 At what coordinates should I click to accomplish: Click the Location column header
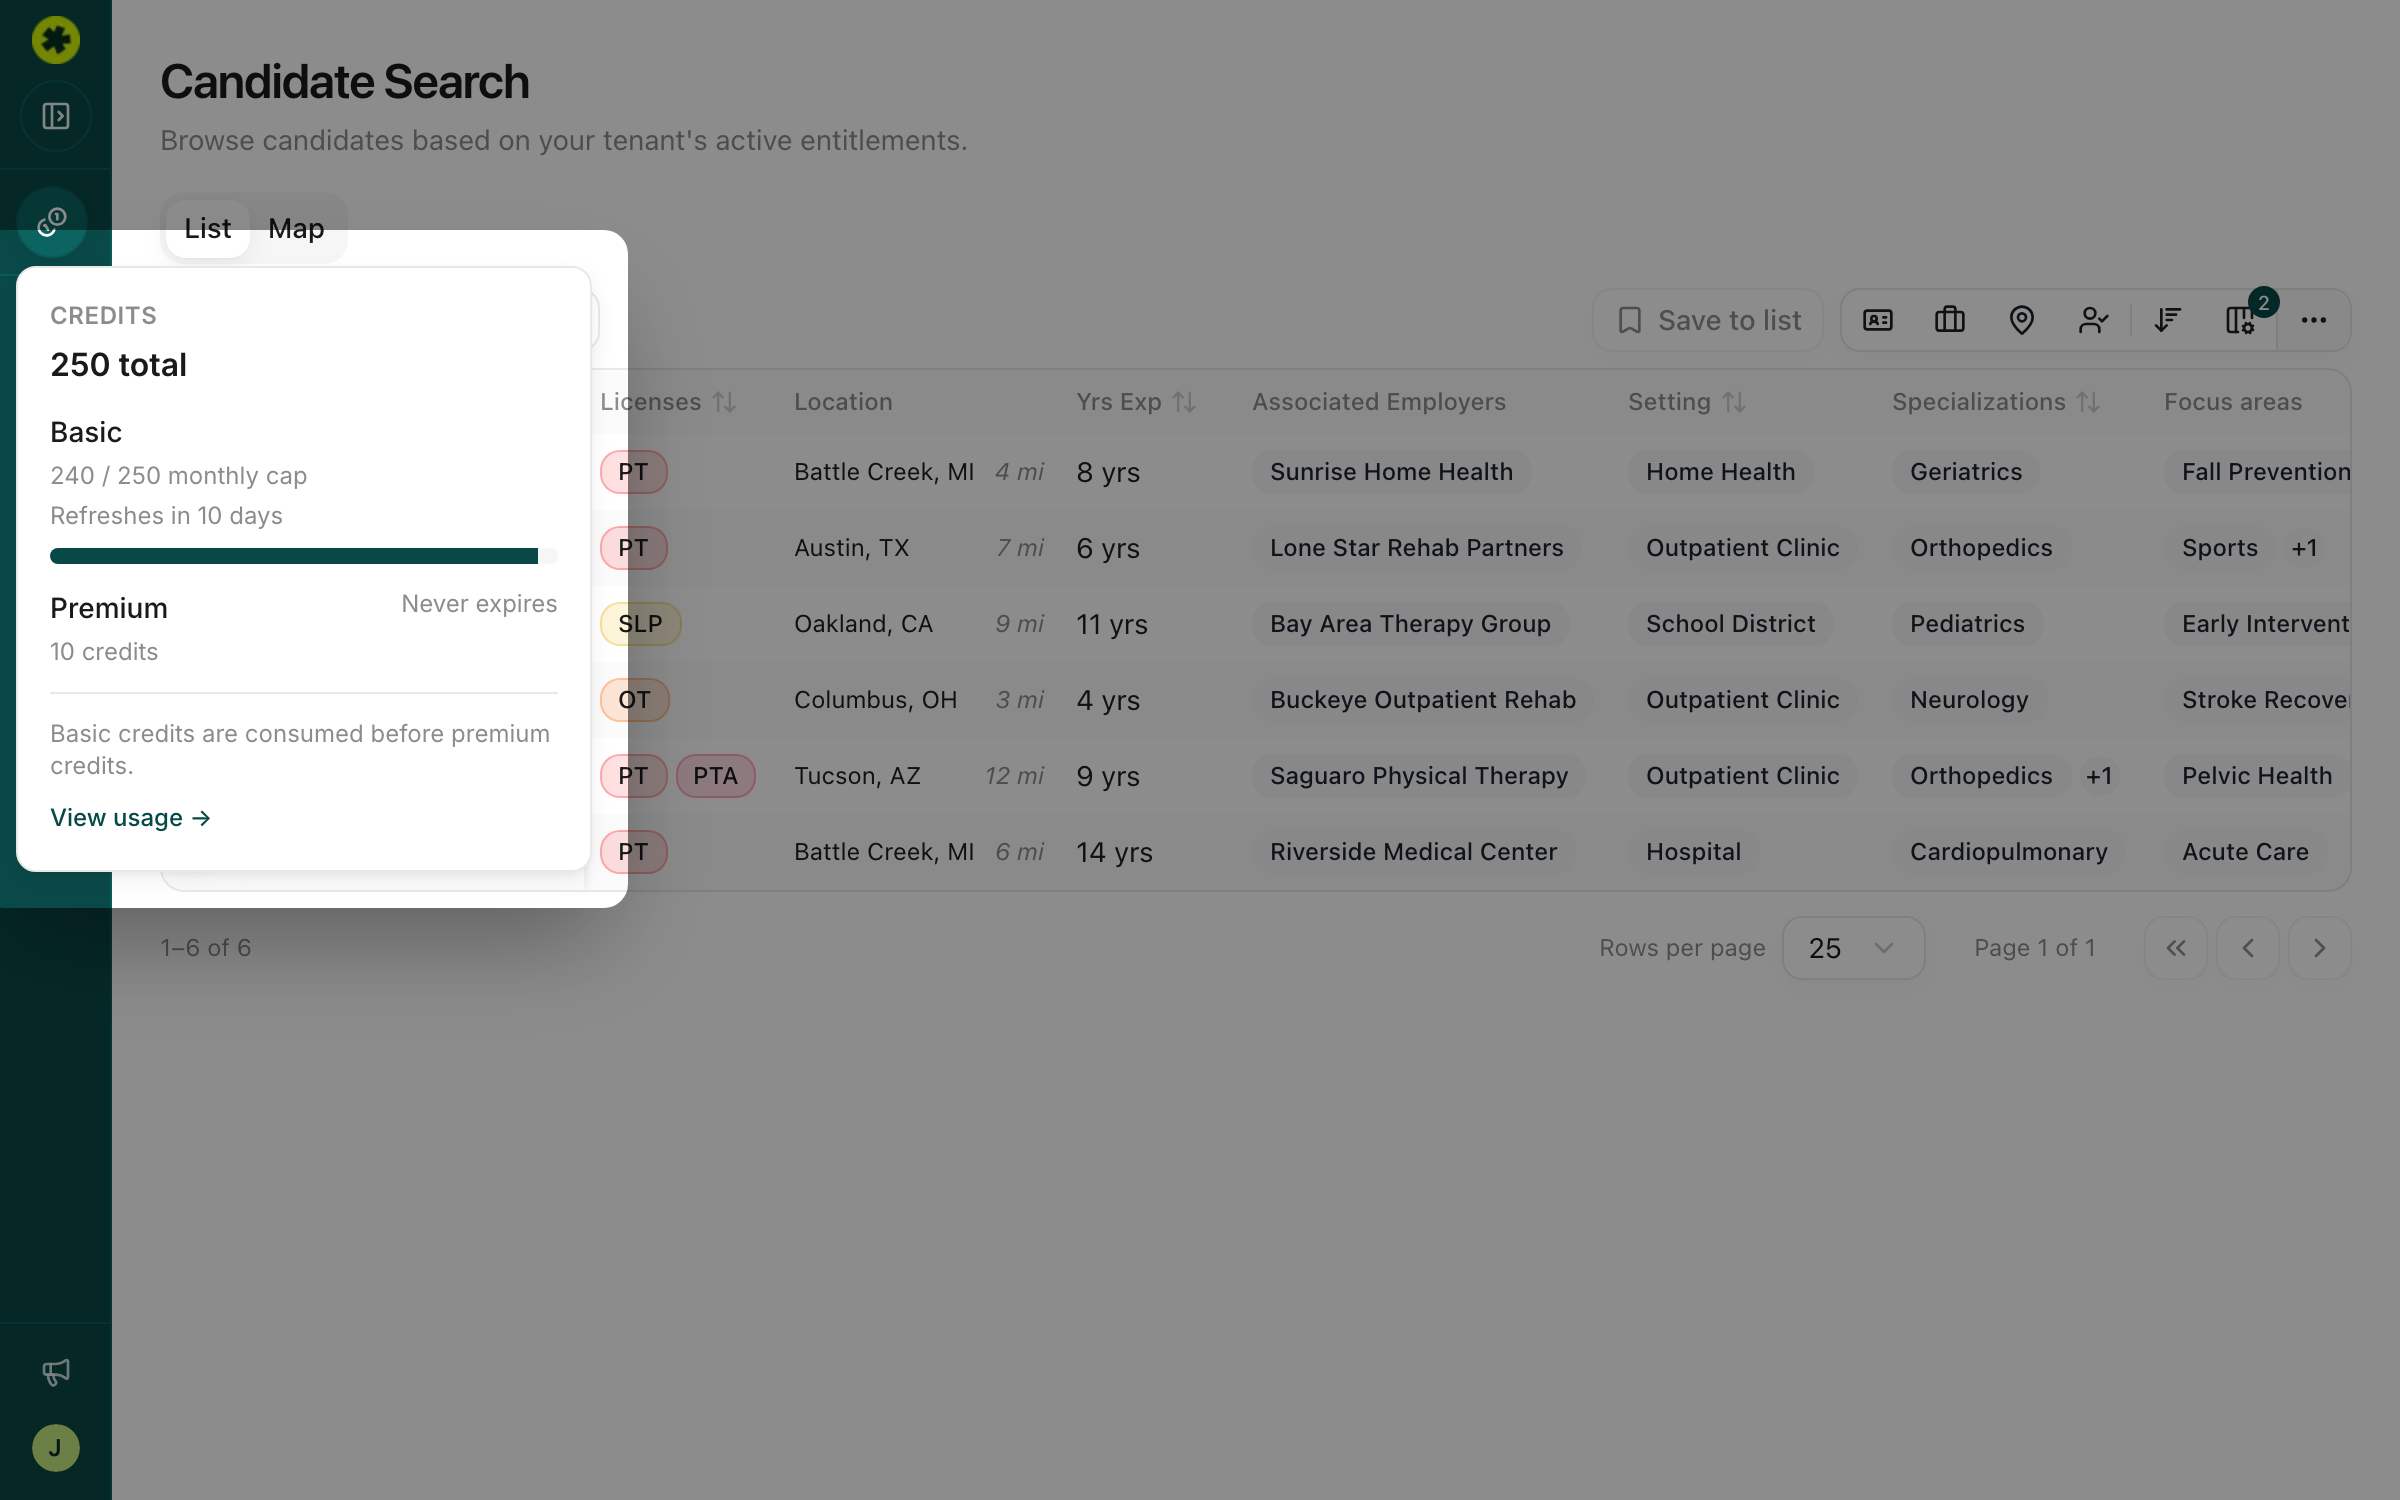(x=843, y=402)
